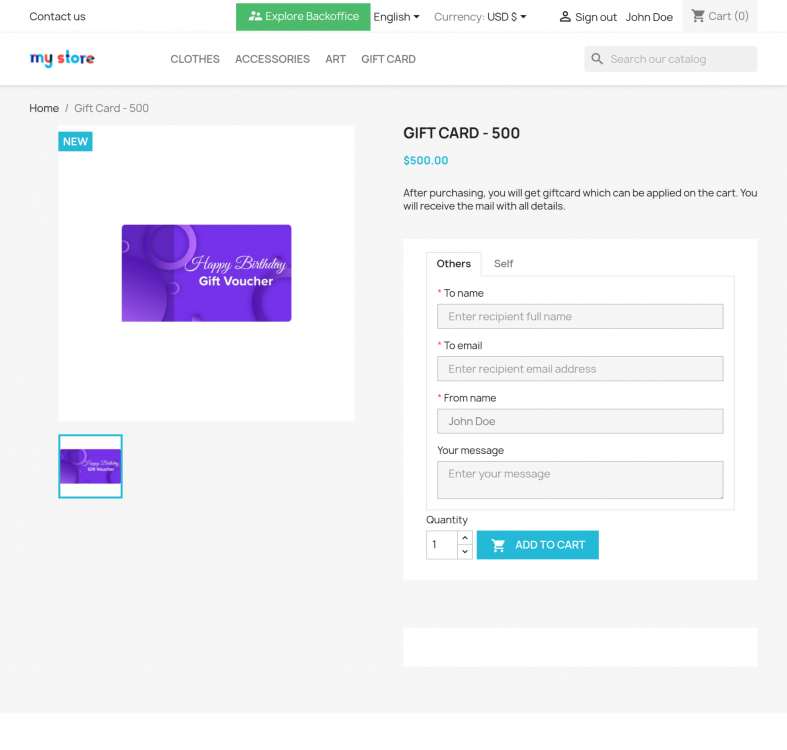The image size is (787, 750).
Task: Open the Currency USD $ dropdown
Action: point(480,17)
